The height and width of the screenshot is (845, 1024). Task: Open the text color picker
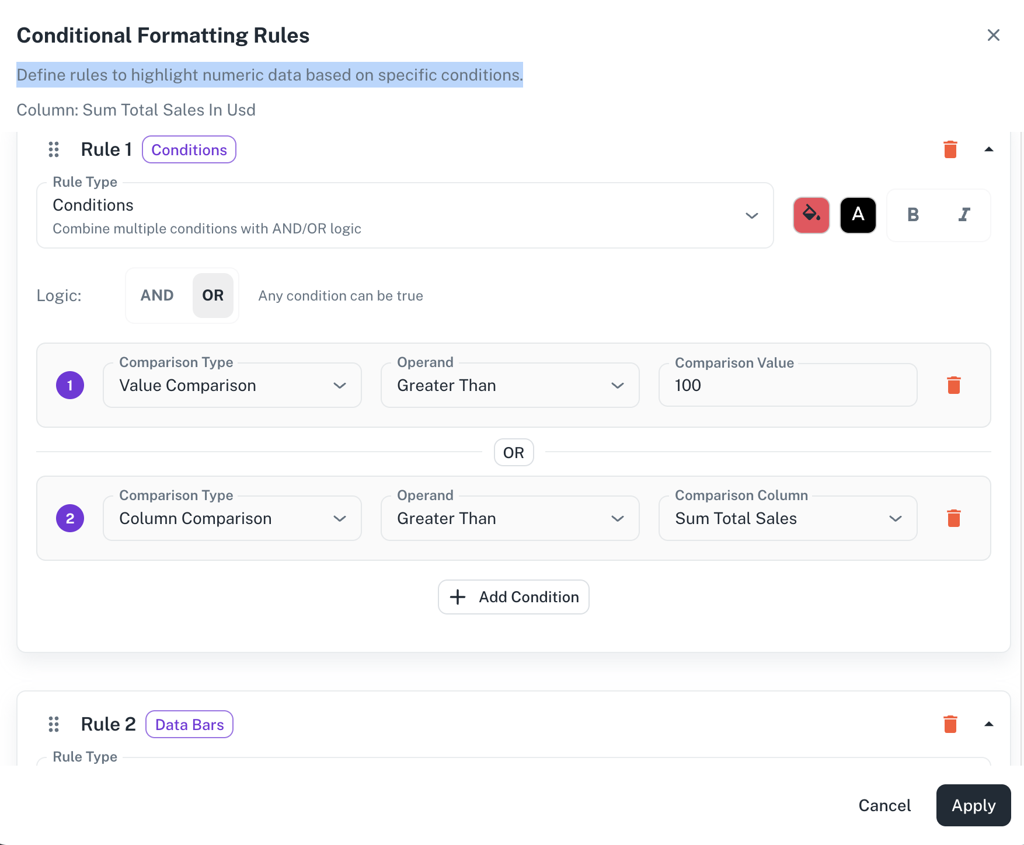point(858,215)
